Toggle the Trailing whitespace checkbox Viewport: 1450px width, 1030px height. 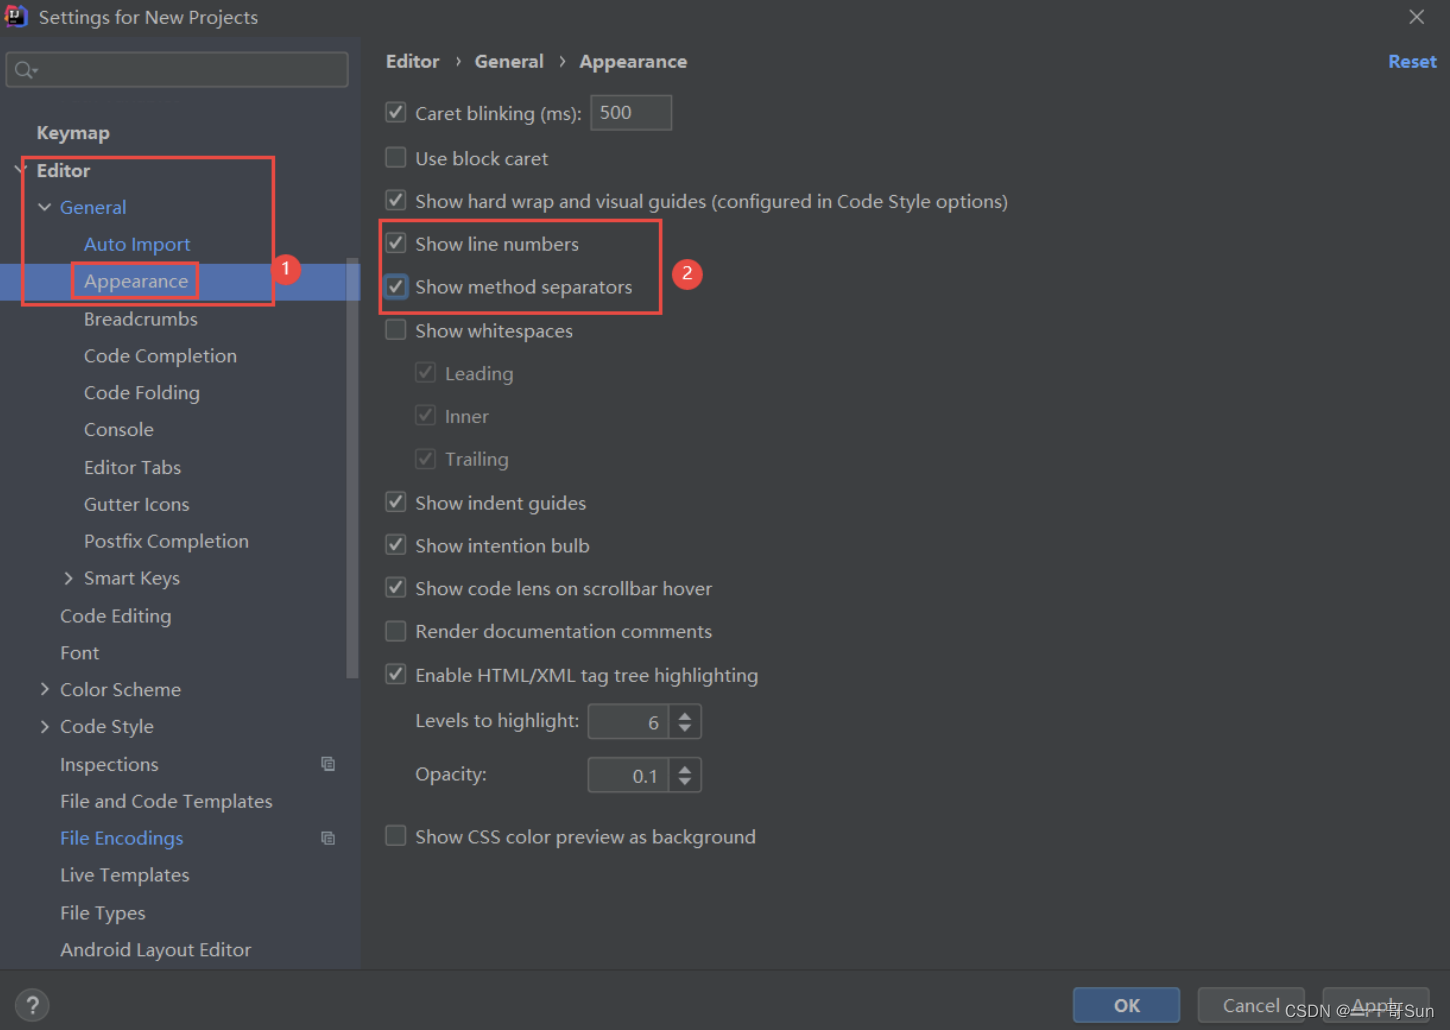[x=426, y=459]
